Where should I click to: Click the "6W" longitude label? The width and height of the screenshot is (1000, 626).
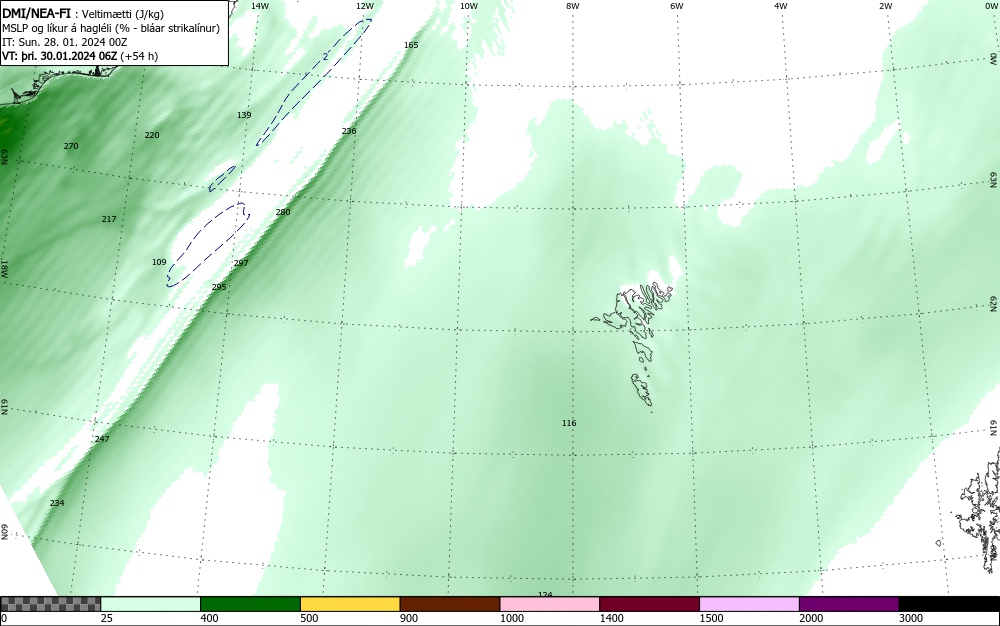coord(677,6)
